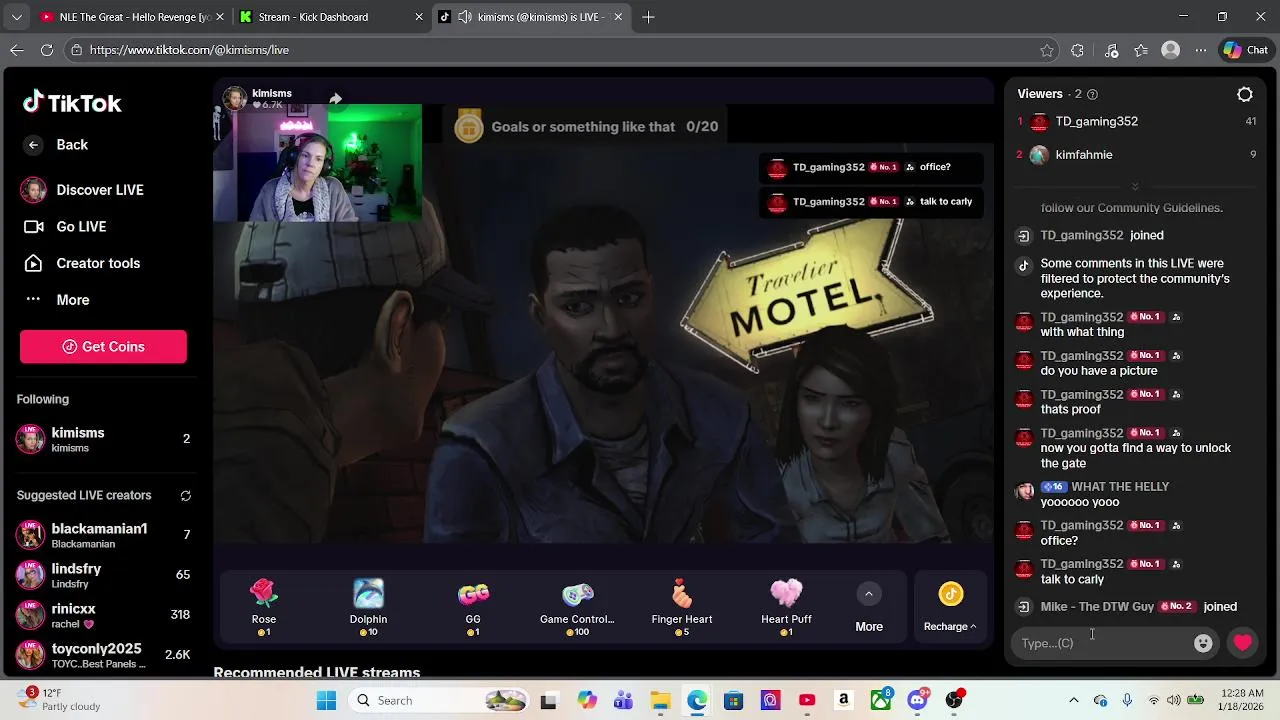Add this page to favorites
This screenshot has height=720, width=1280.
pyautogui.click(x=1047, y=50)
